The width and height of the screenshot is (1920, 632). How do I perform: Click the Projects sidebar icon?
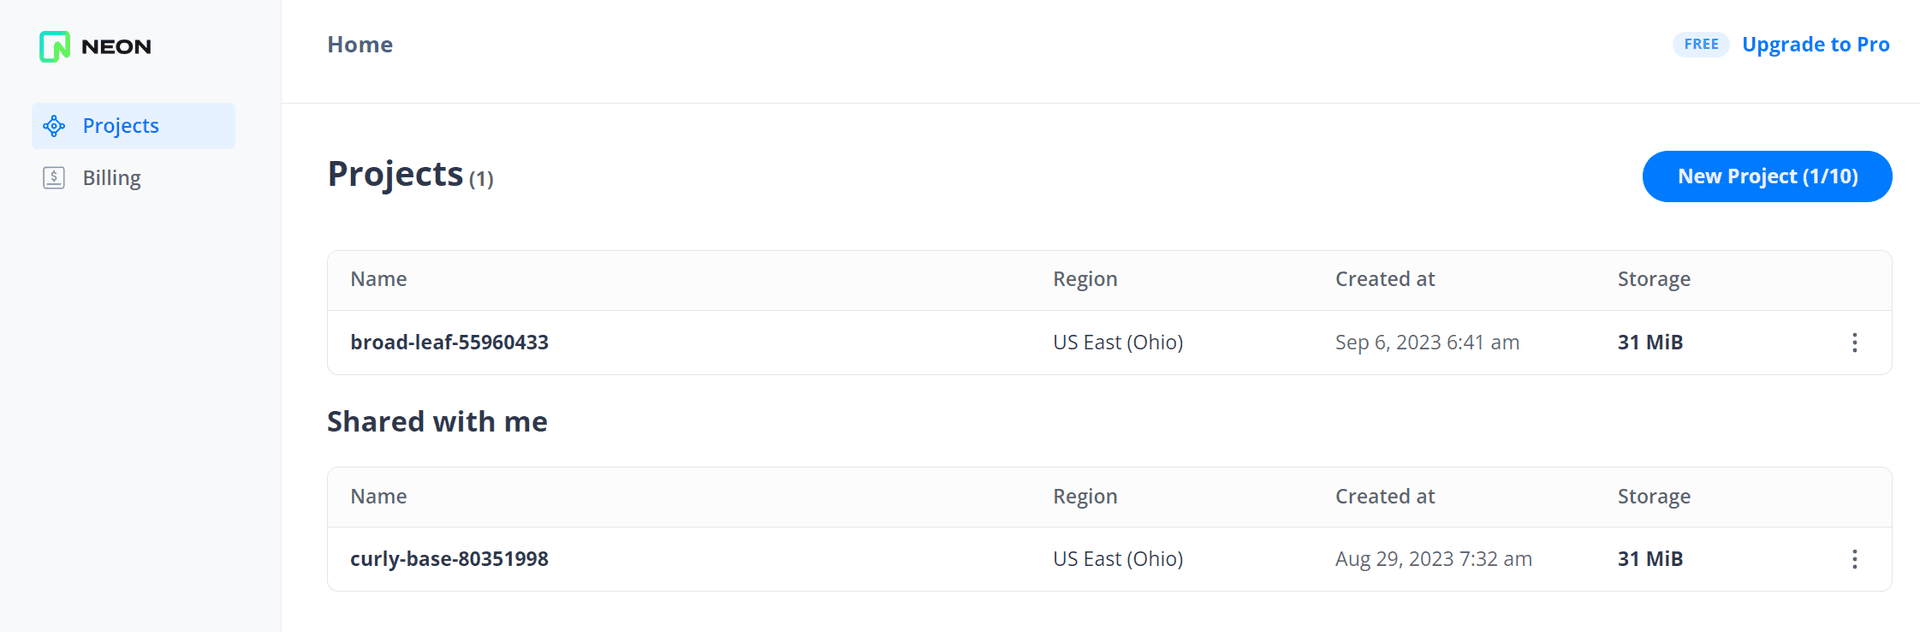coord(54,126)
